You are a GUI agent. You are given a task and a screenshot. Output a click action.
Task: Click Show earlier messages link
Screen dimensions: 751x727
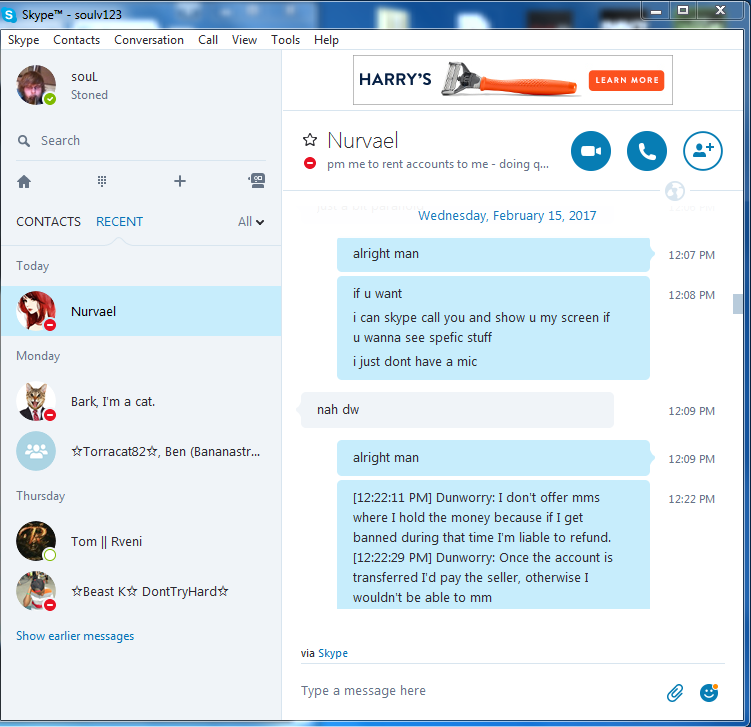pyautogui.click(x=75, y=636)
